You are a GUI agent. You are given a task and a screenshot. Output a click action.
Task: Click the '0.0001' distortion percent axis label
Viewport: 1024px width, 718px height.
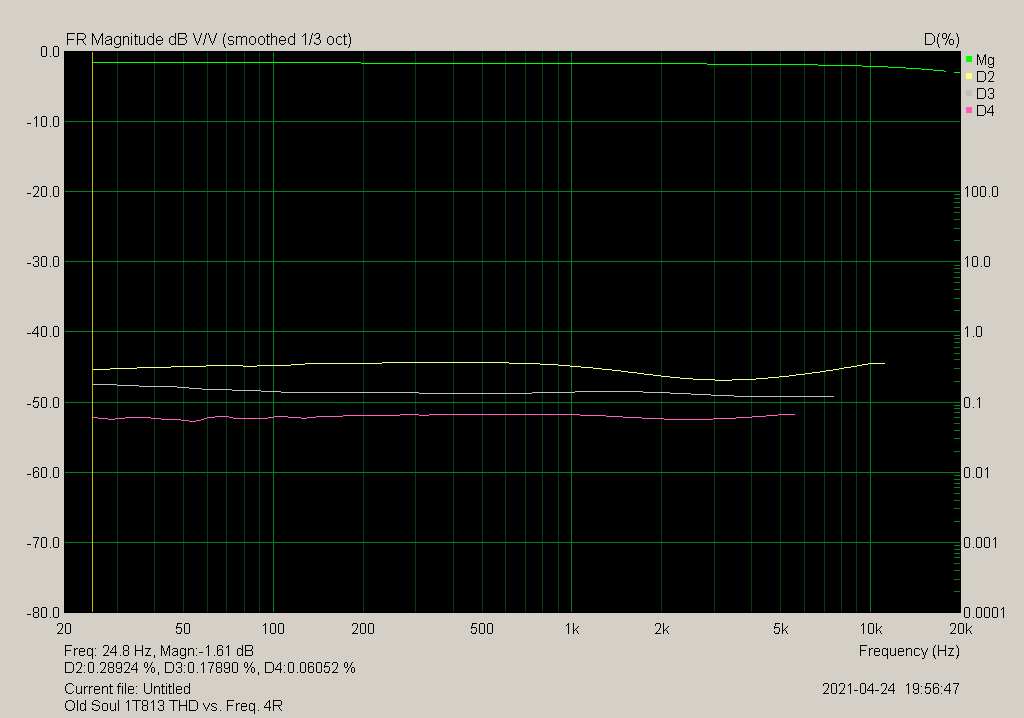[984, 612]
